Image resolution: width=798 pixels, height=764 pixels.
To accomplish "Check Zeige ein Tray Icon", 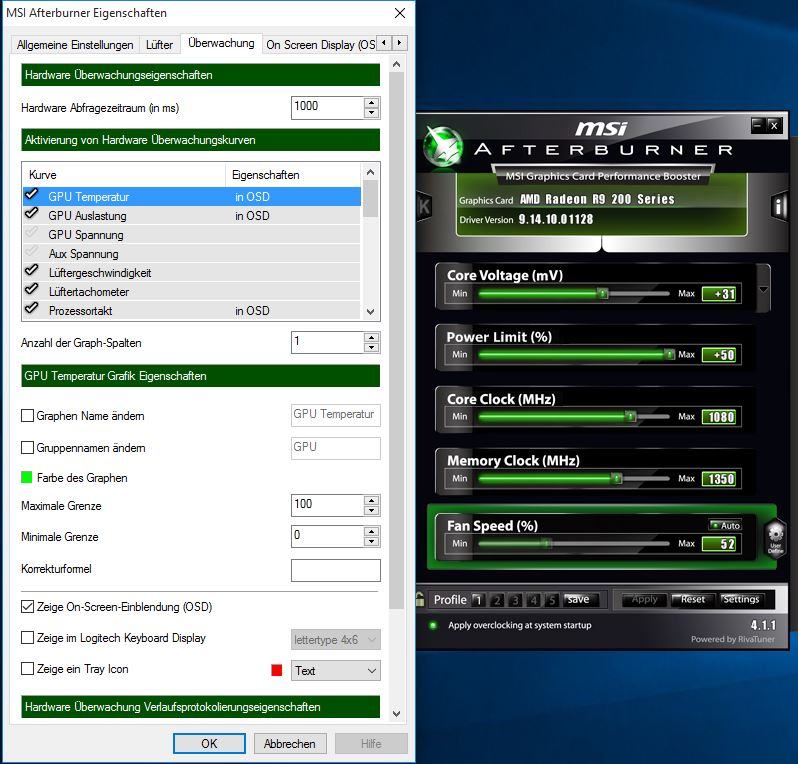I will 27,669.
